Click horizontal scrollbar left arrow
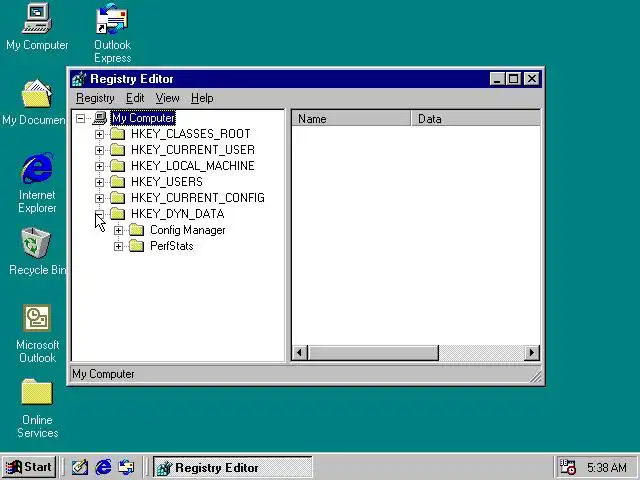This screenshot has width=640, height=480. [300, 353]
